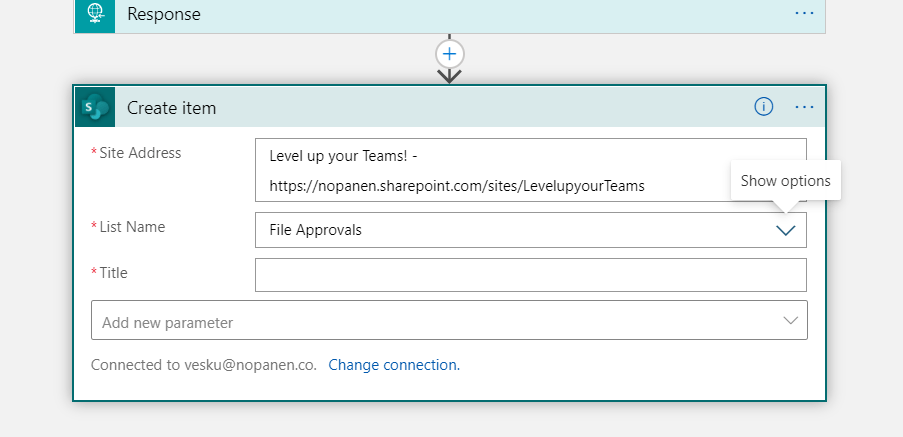Image resolution: width=903 pixels, height=437 pixels.
Task: Open the Create item info icon
Action: (x=764, y=107)
